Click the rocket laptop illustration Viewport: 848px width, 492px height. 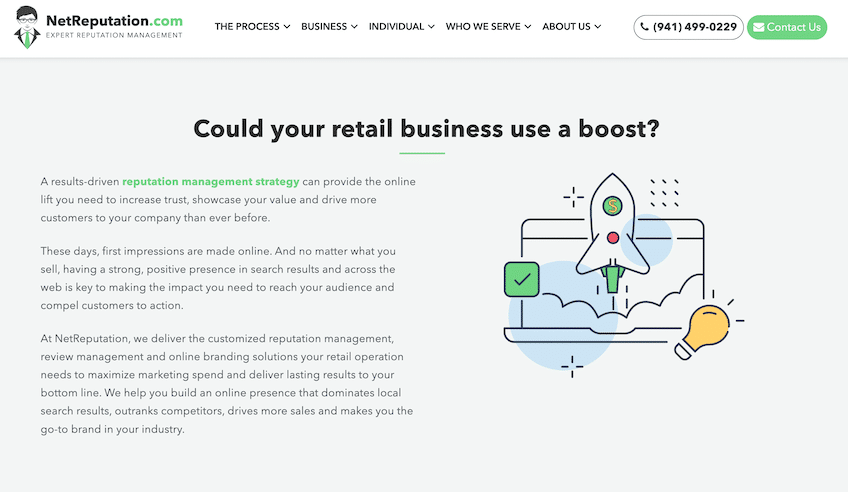(x=623, y=275)
